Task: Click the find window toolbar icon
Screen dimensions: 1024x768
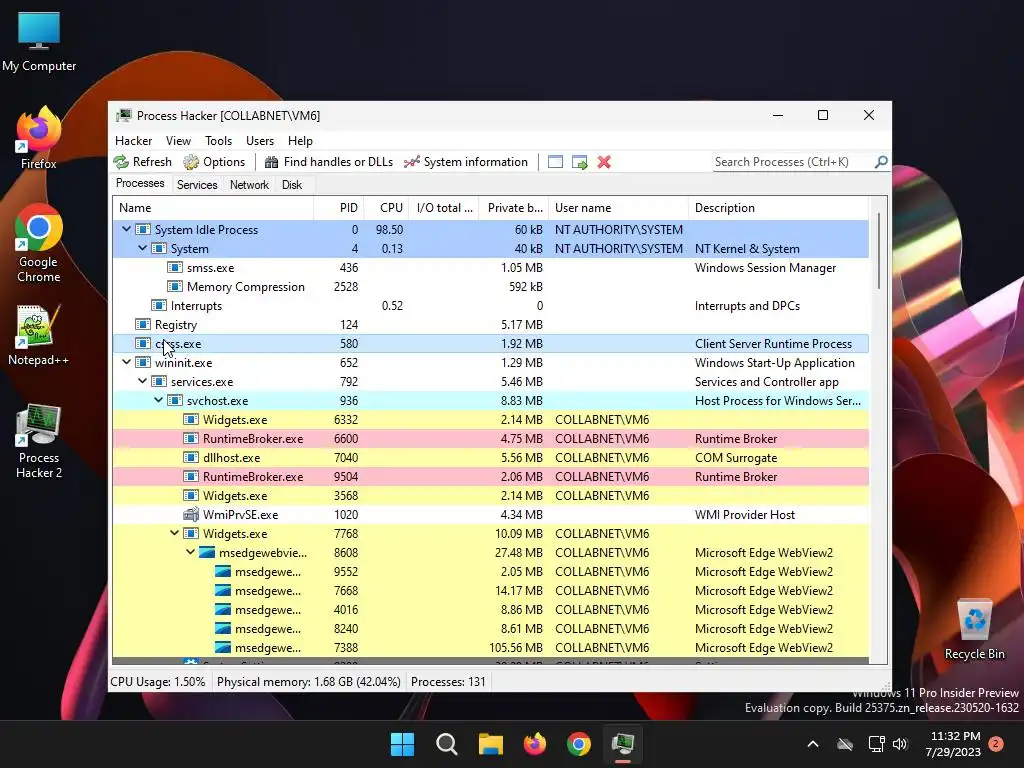Action: (555, 162)
